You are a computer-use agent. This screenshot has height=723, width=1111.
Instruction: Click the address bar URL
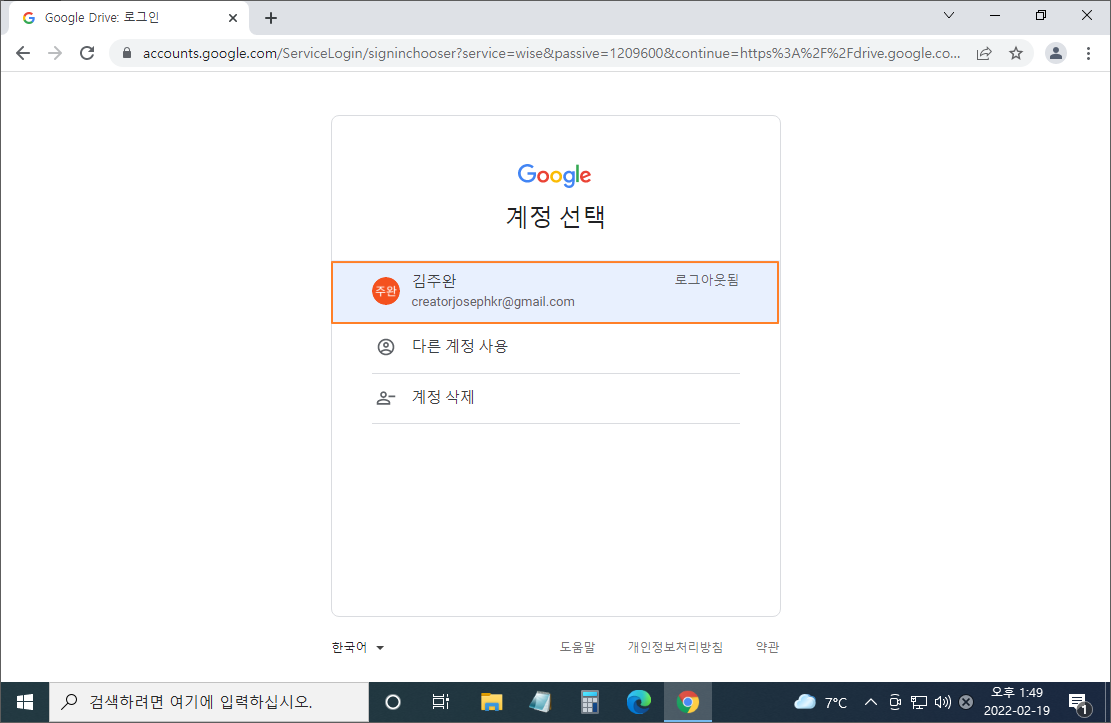tap(551, 53)
